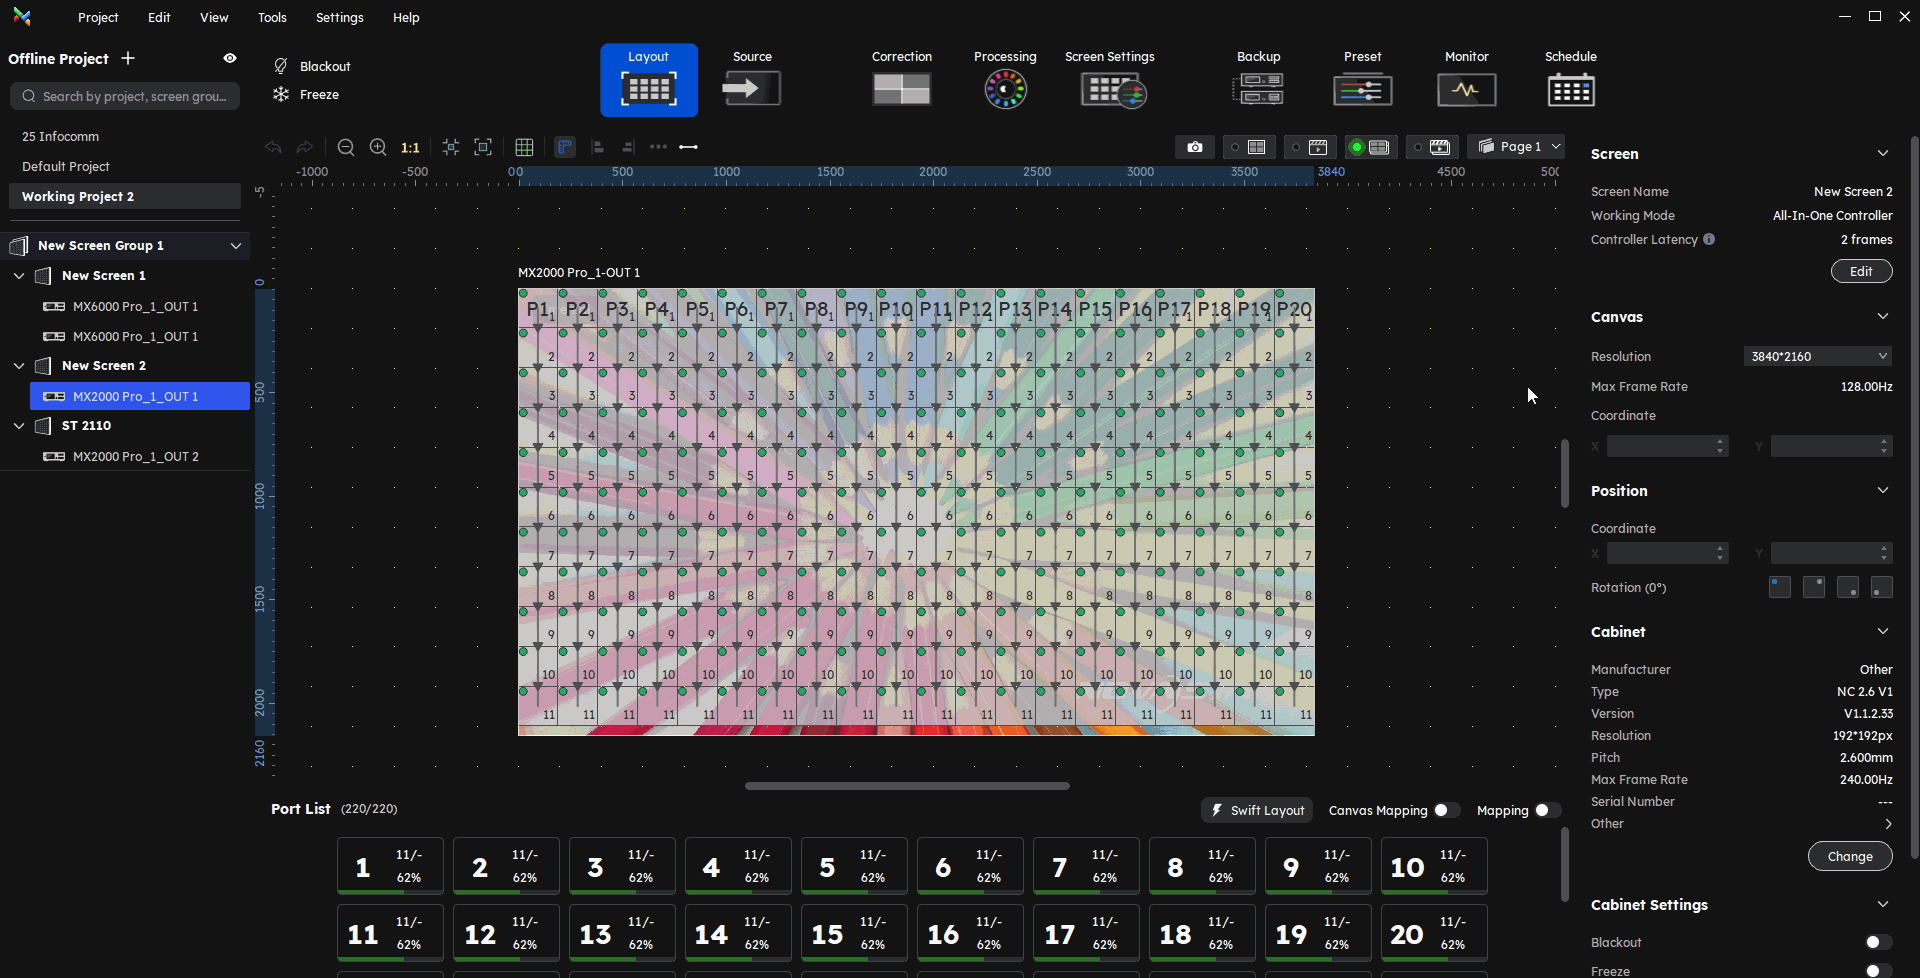Turn on the Mapping toggle
This screenshot has width=1920, height=978.
coord(1547,810)
